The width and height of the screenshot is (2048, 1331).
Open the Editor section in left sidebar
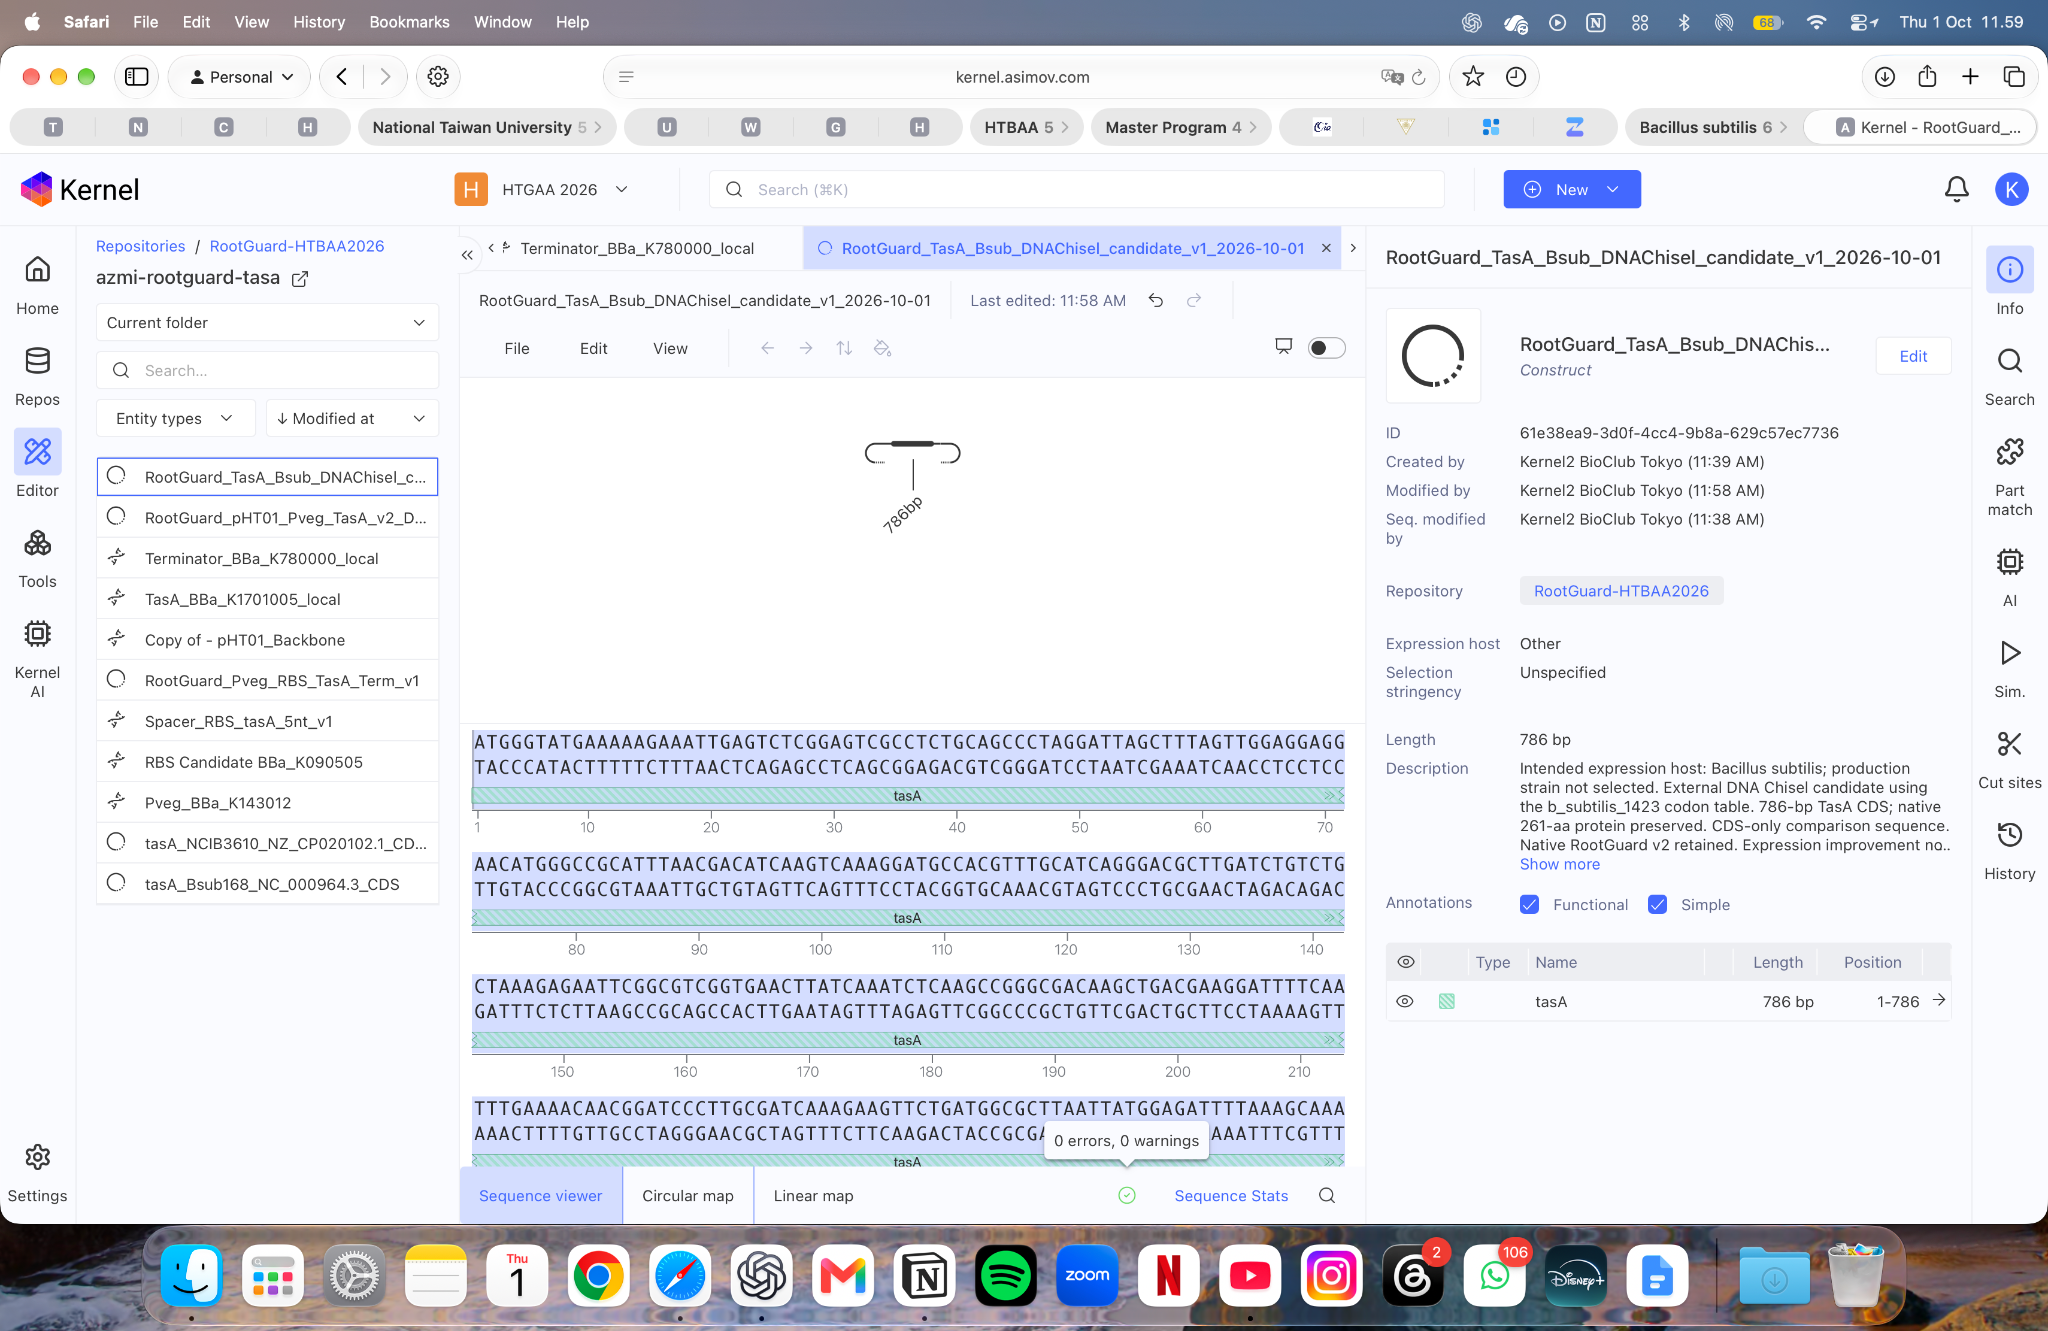pyautogui.click(x=37, y=464)
